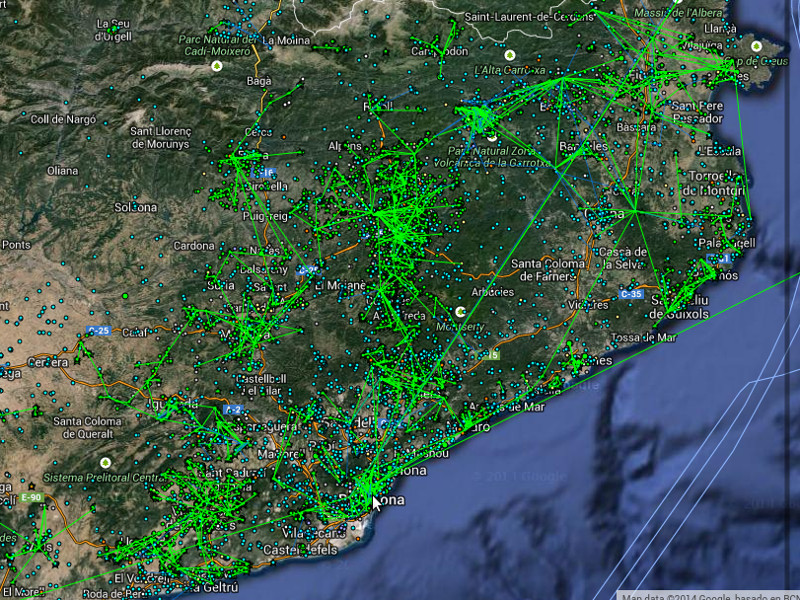Image resolution: width=800 pixels, height=600 pixels.
Task: Click the blue route shield near Igualada
Action: click(233, 409)
